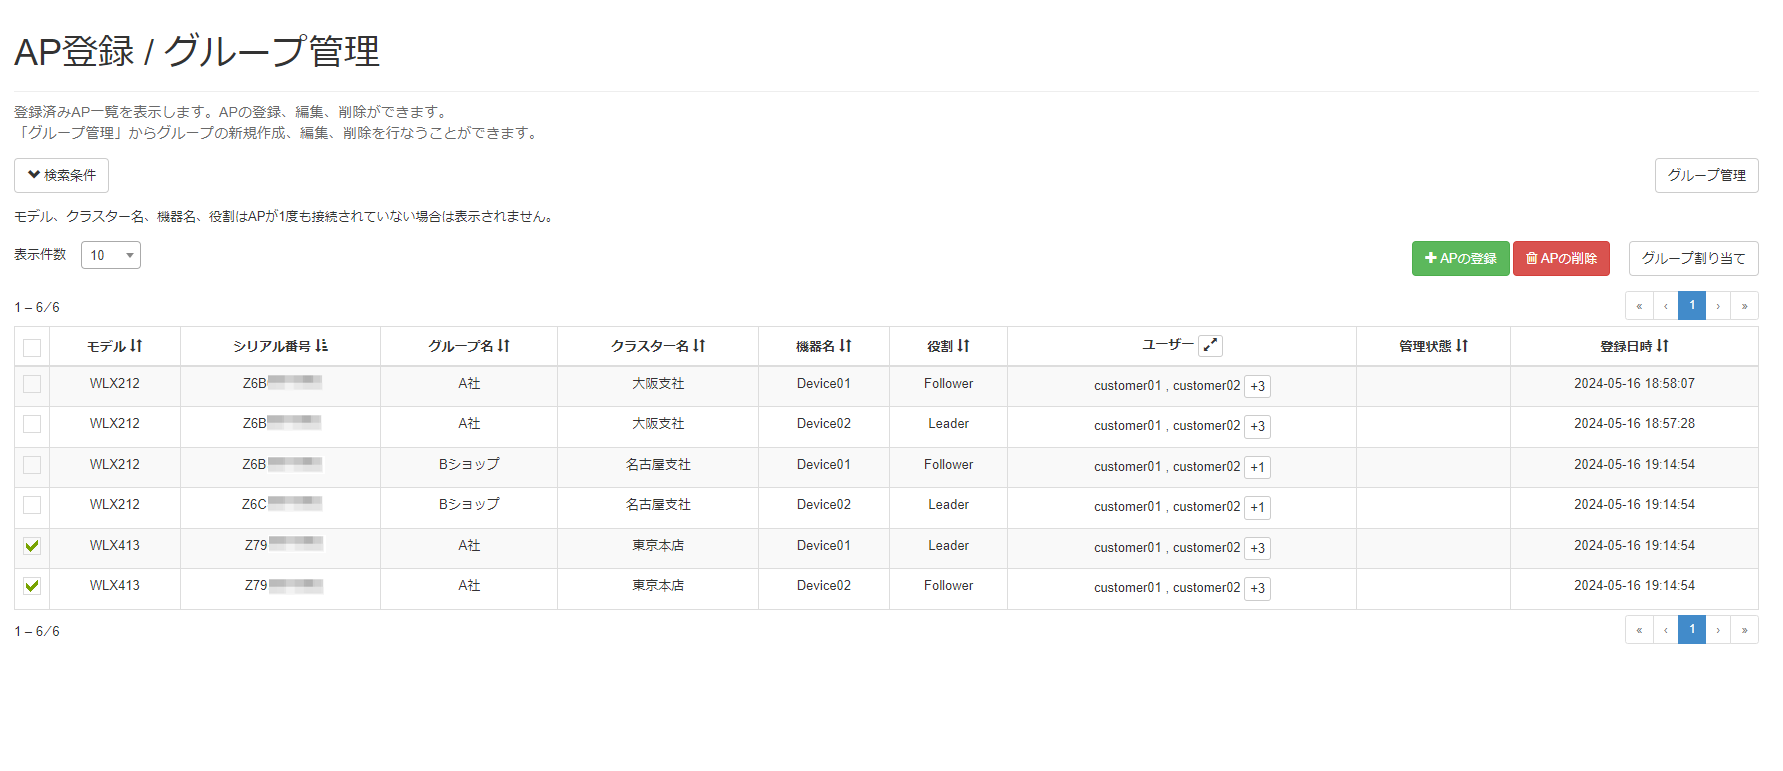Open the 表示件数 dropdown showing 10
The width and height of the screenshot is (1783, 771).
point(111,255)
